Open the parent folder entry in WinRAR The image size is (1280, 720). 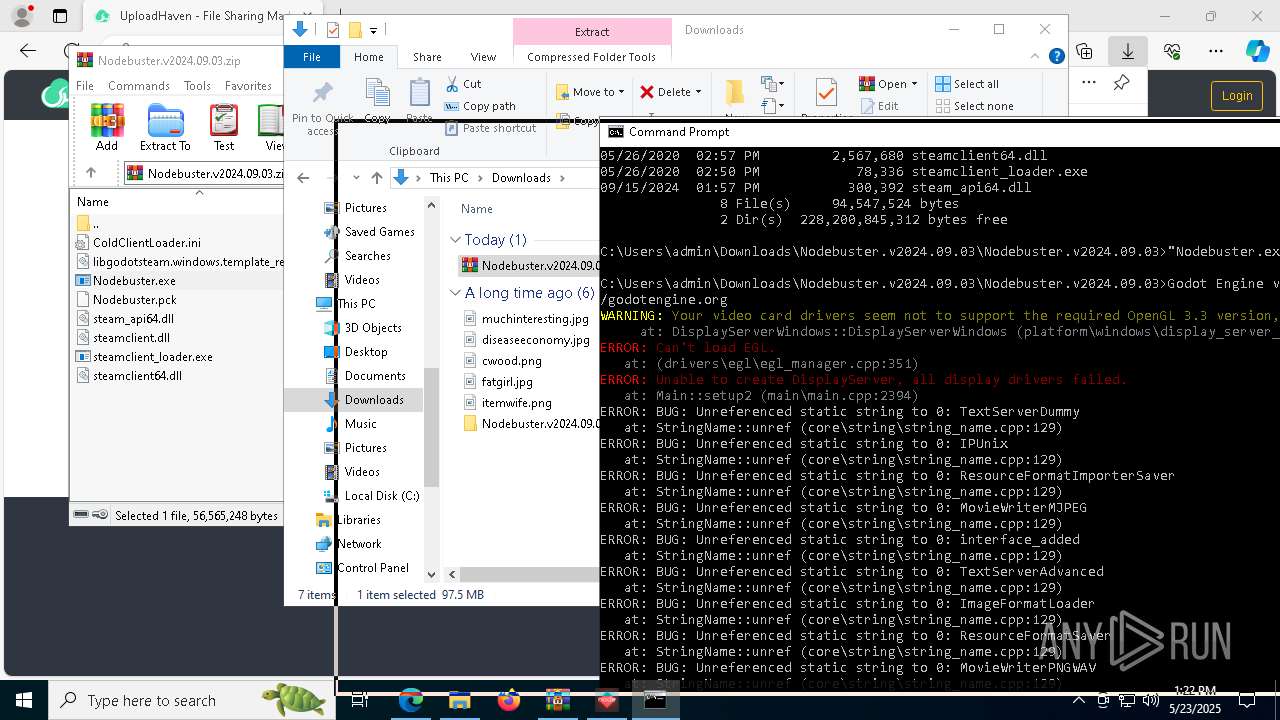[88, 224]
